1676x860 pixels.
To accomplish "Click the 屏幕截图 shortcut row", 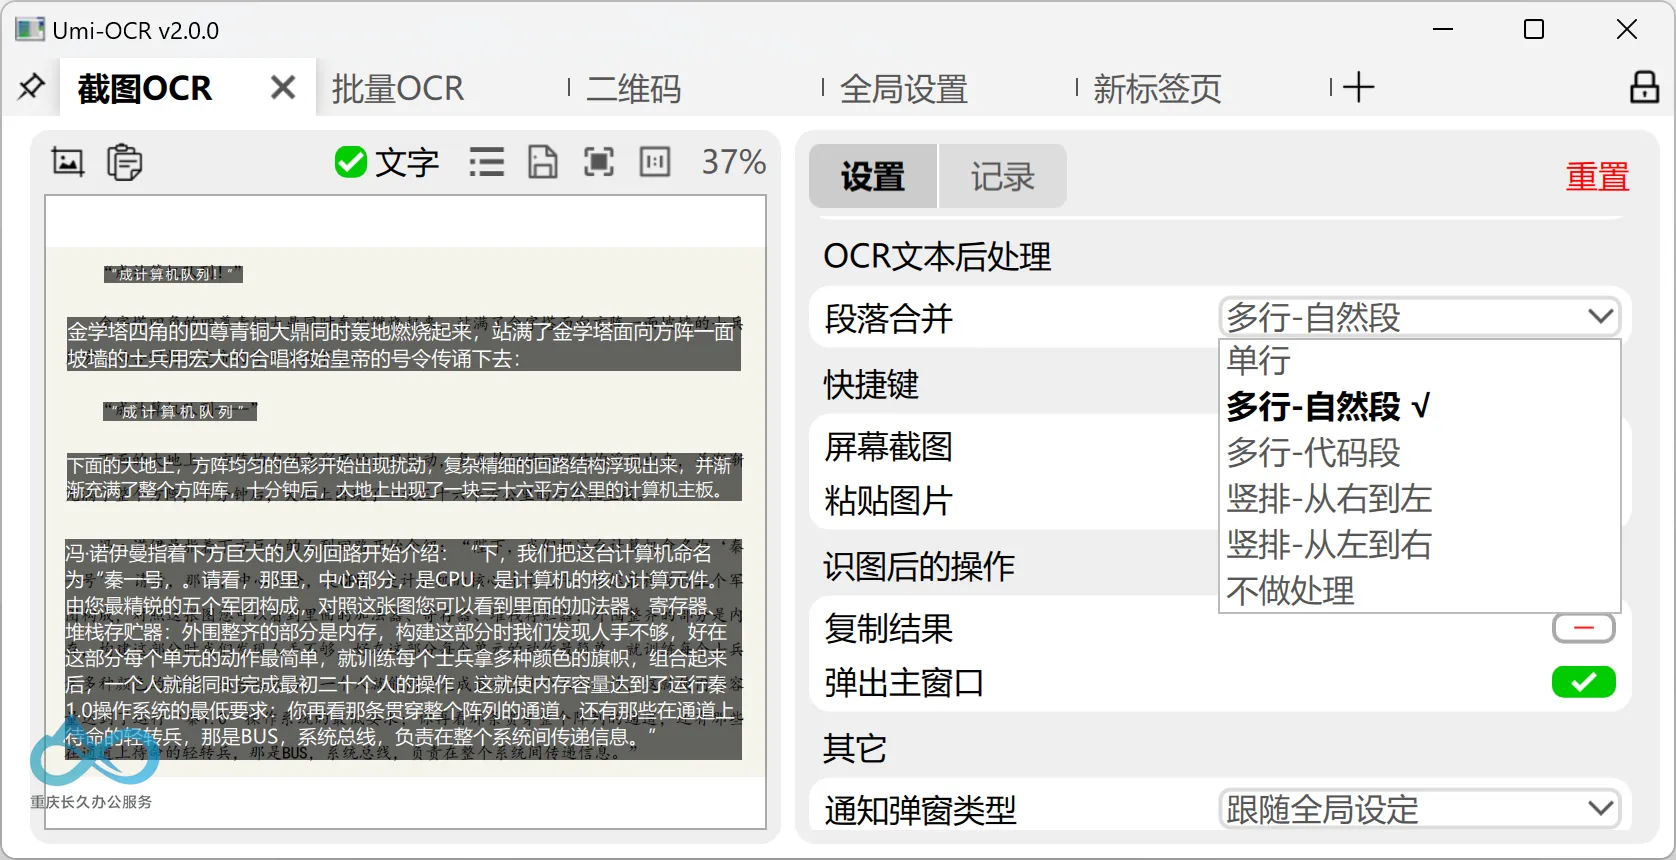I will tap(1015, 447).
